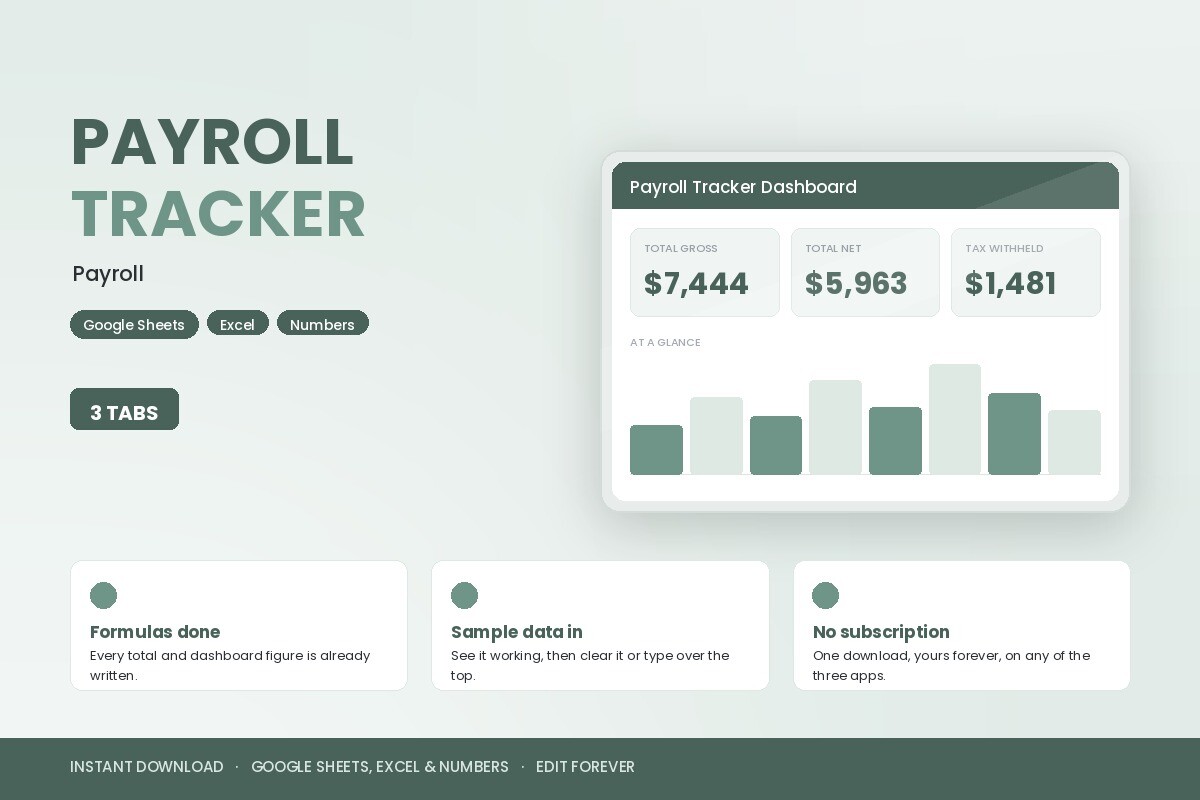
Task: Click the INSTANT DOWNLOAD footer text
Action: pyautogui.click(x=147, y=767)
